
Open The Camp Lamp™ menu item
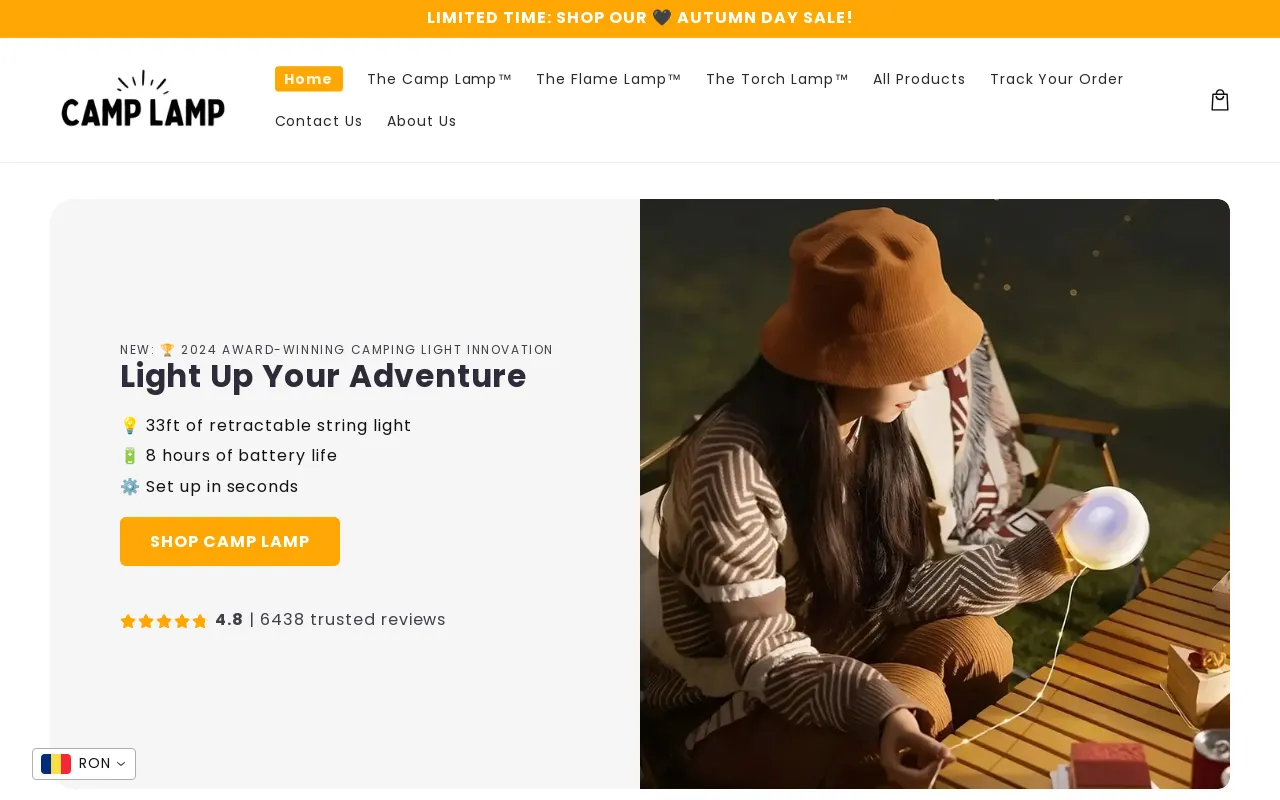tap(439, 79)
